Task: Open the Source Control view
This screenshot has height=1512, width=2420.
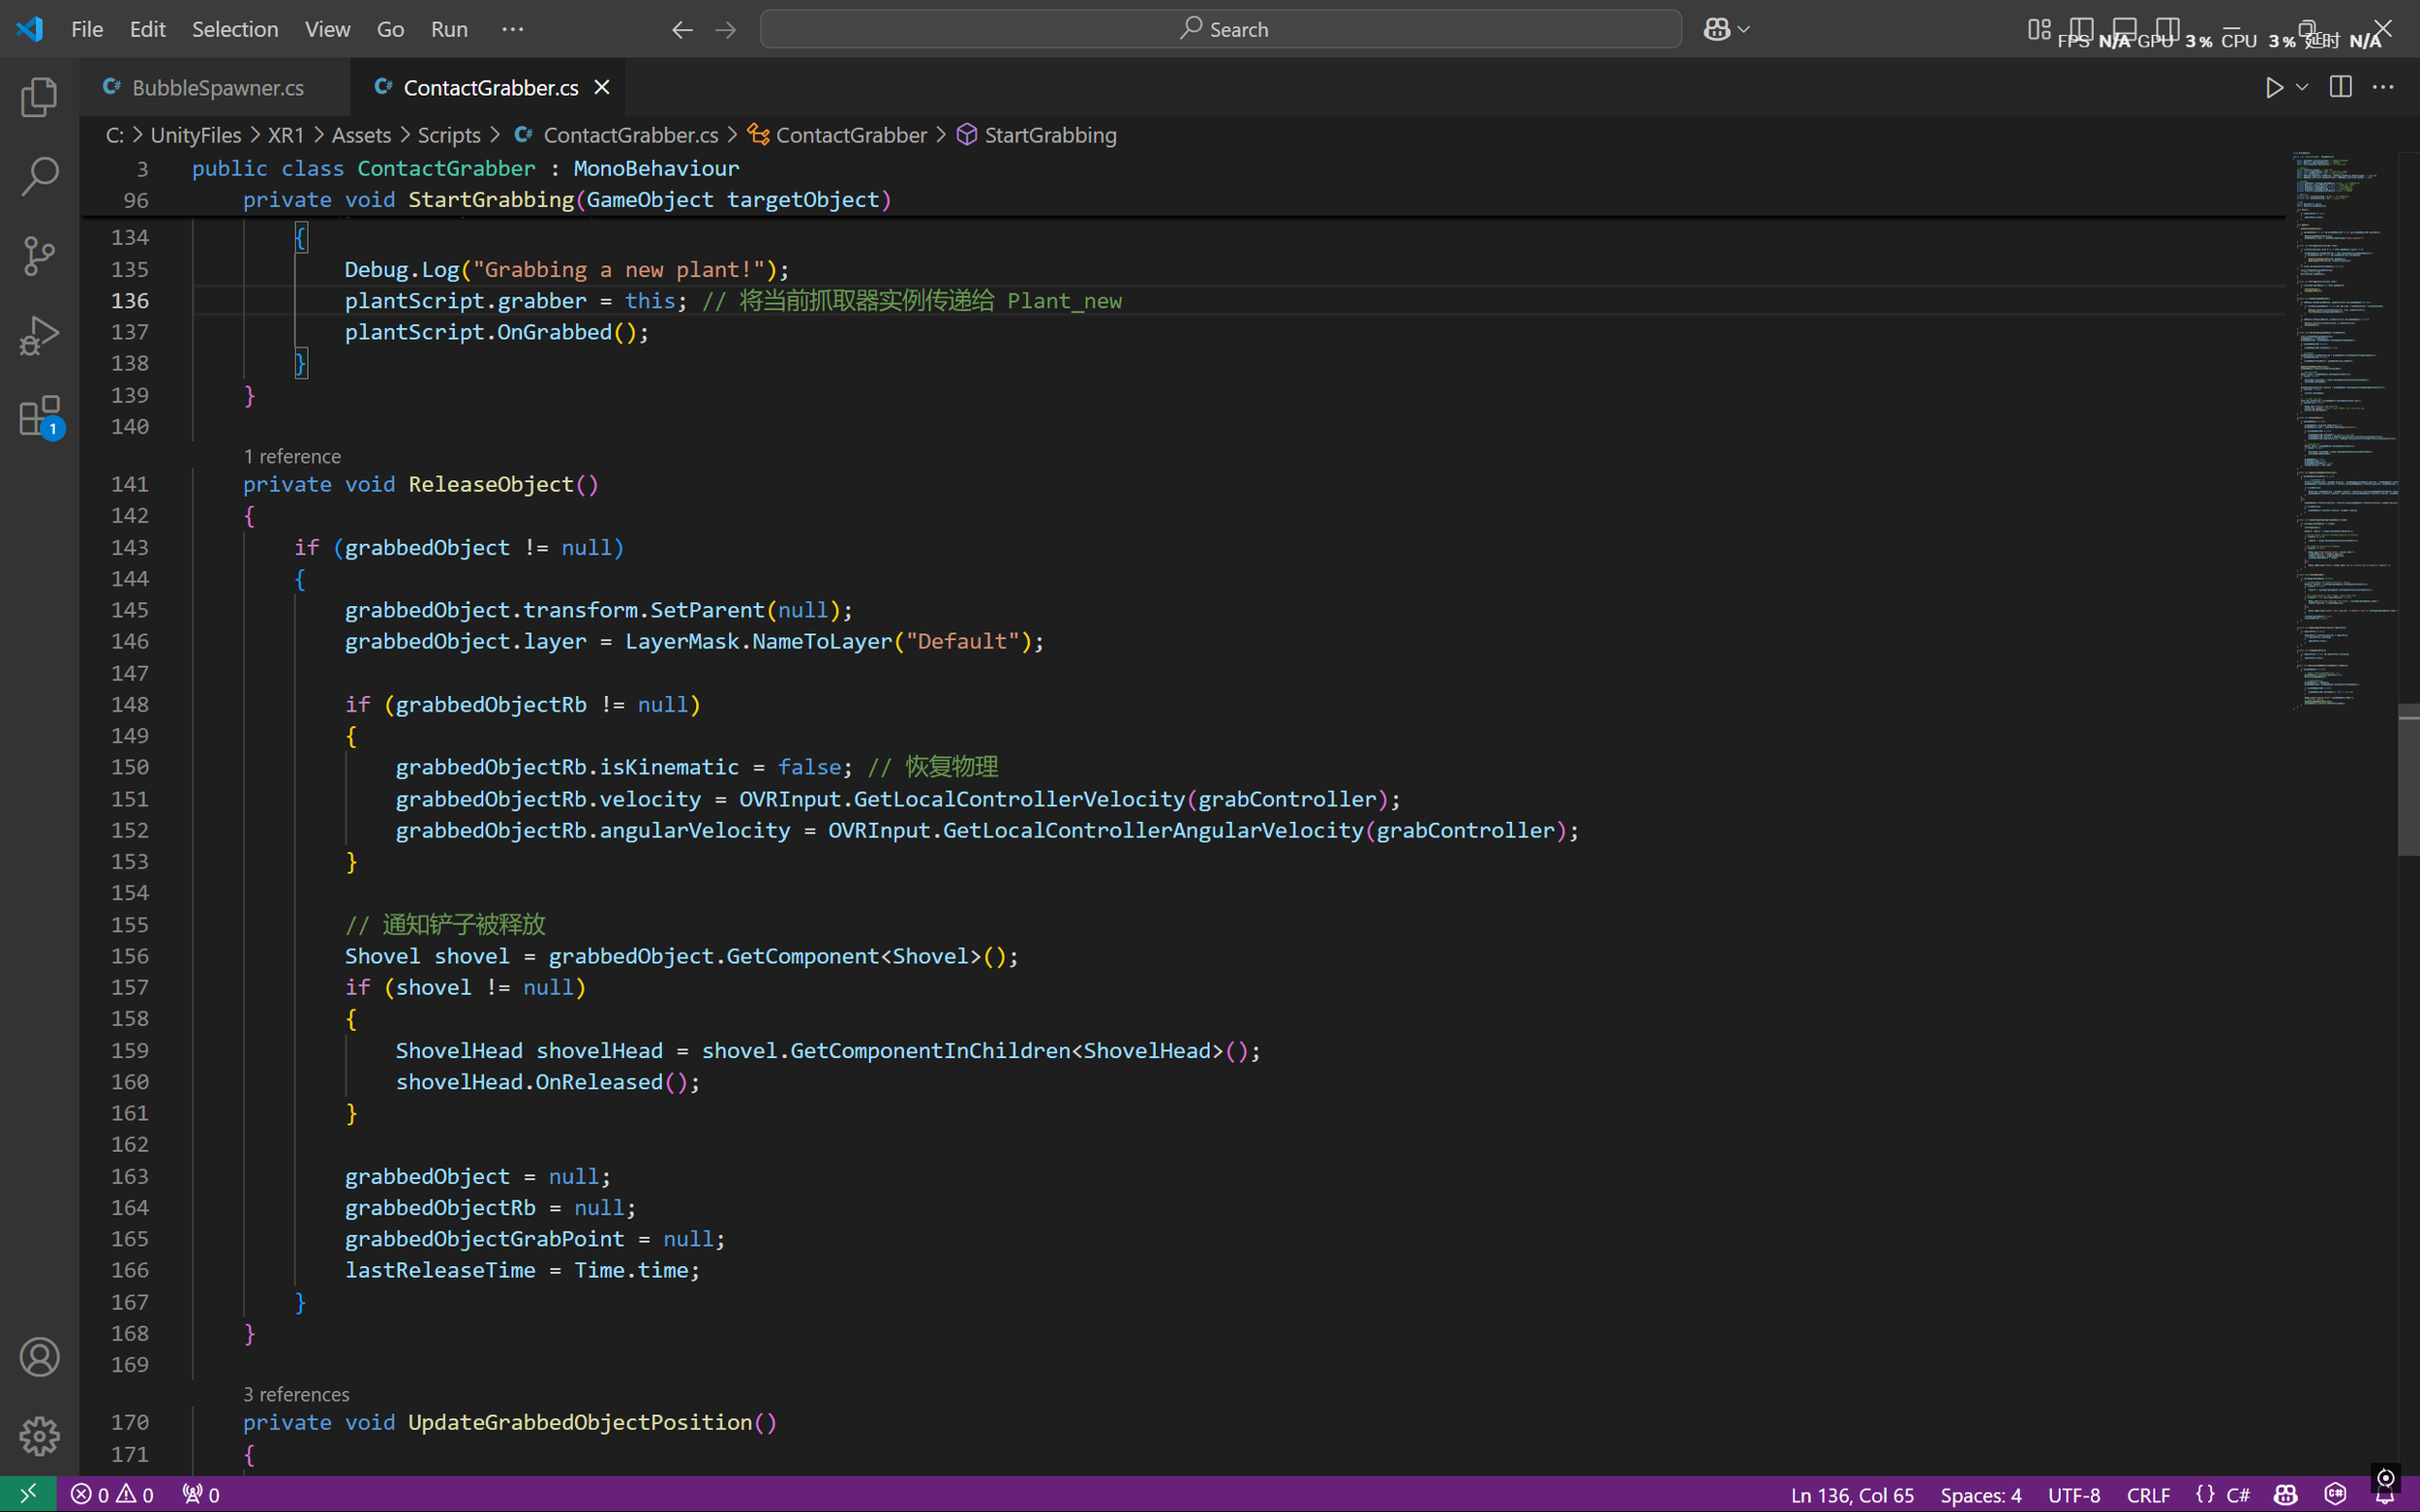Action: click(39, 256)
